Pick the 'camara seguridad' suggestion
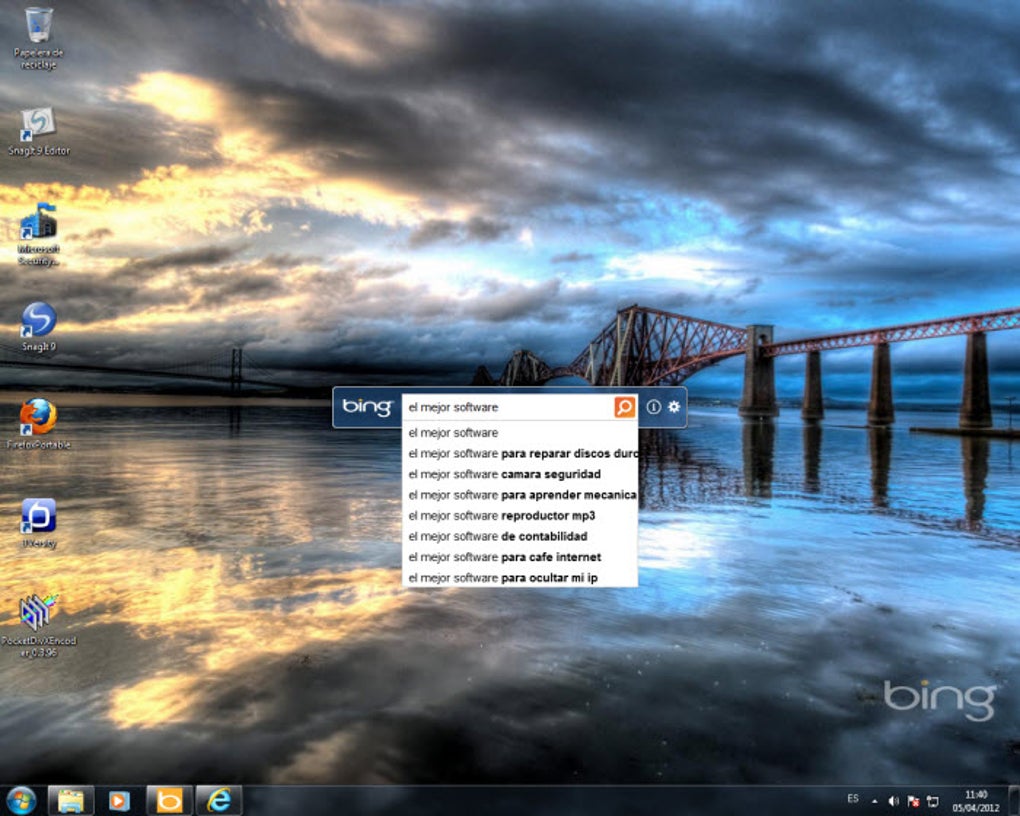The width and height of the screenshot is (1020, 816). click(520, 474)
